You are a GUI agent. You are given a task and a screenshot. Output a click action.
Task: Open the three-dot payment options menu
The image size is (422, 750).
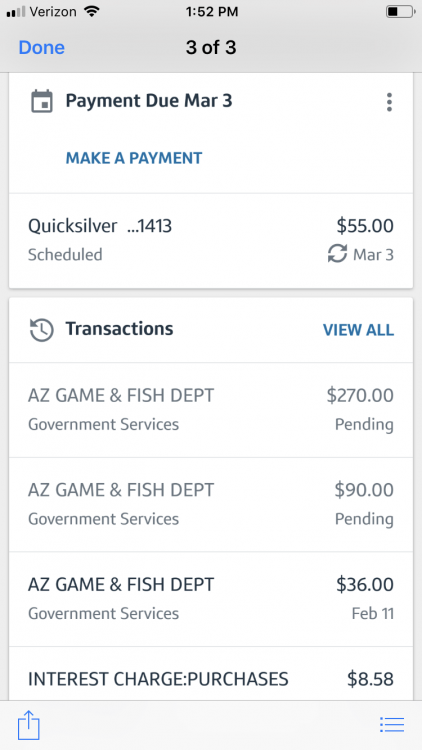389,102
